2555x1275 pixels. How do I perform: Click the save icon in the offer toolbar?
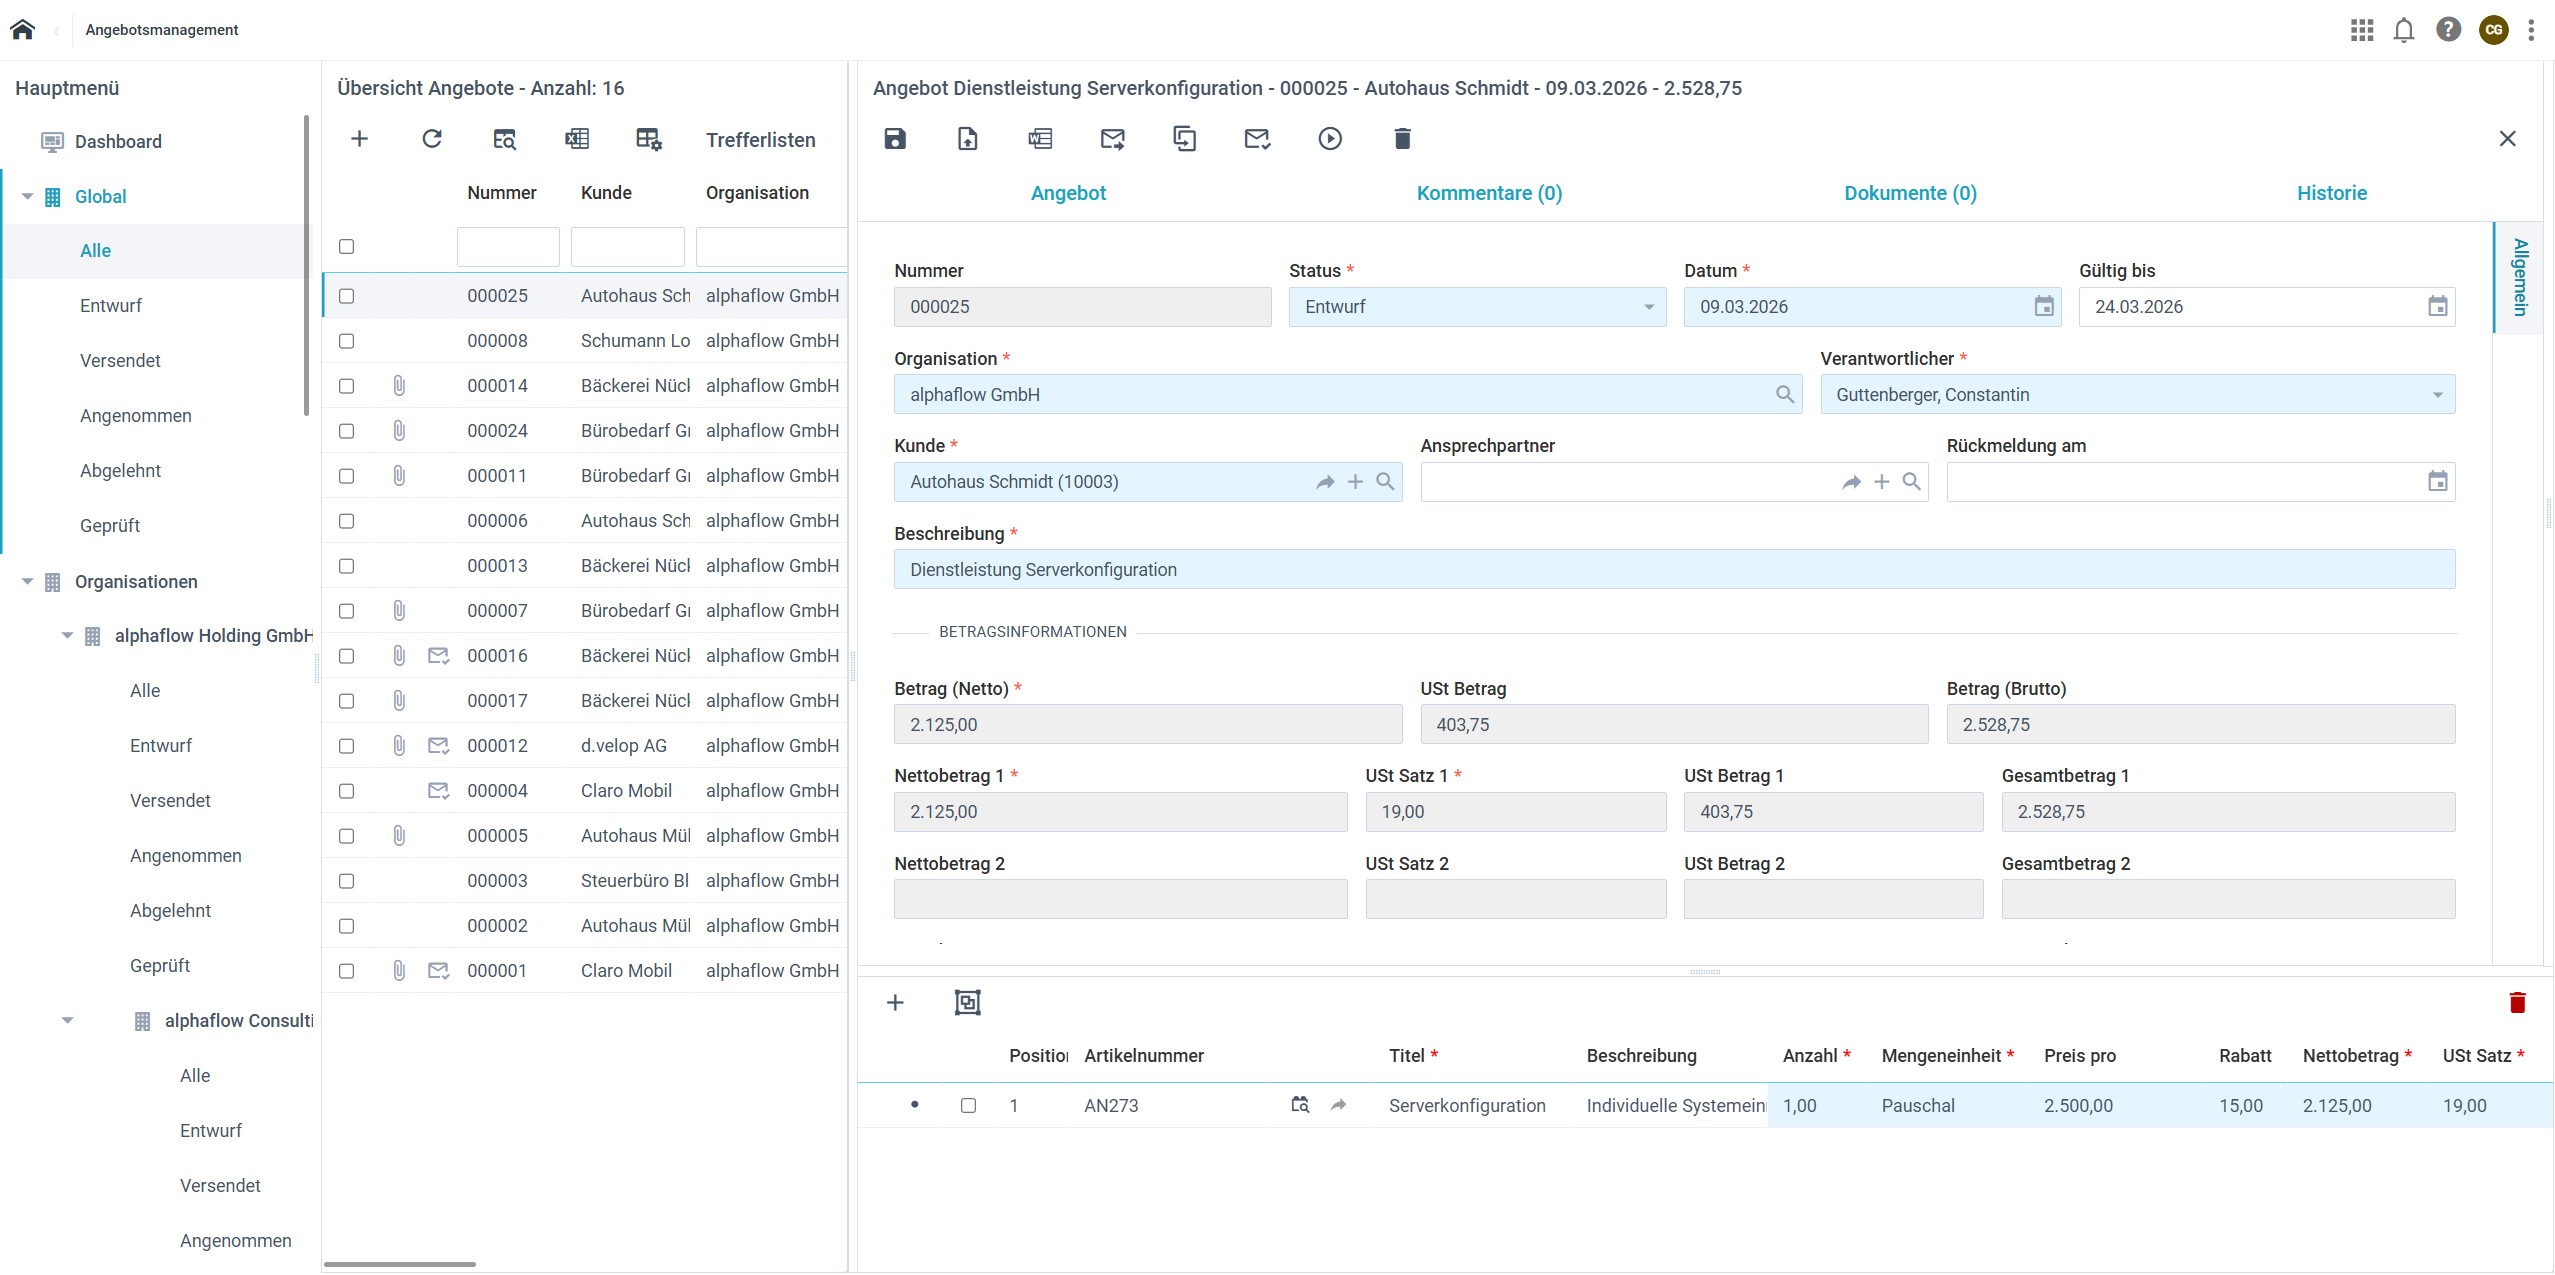(x=895, y=139)
